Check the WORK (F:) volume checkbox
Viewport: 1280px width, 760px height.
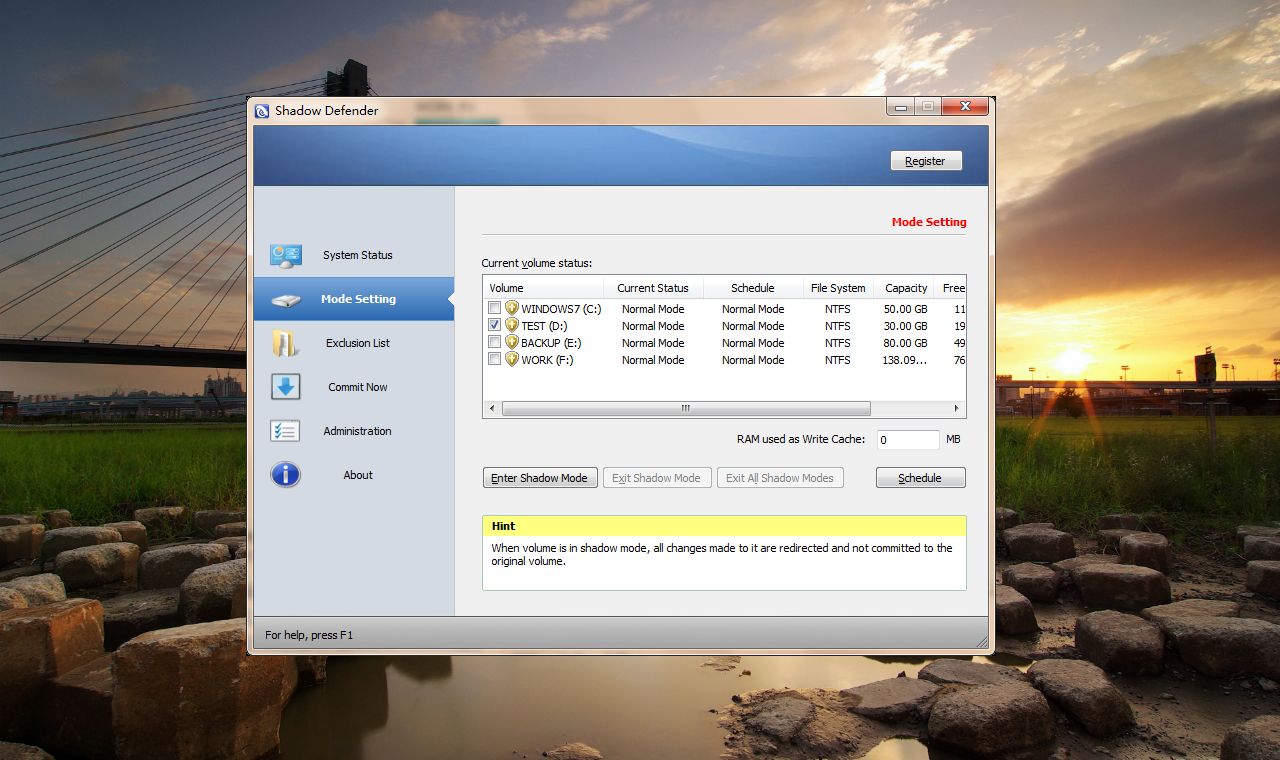494,360
